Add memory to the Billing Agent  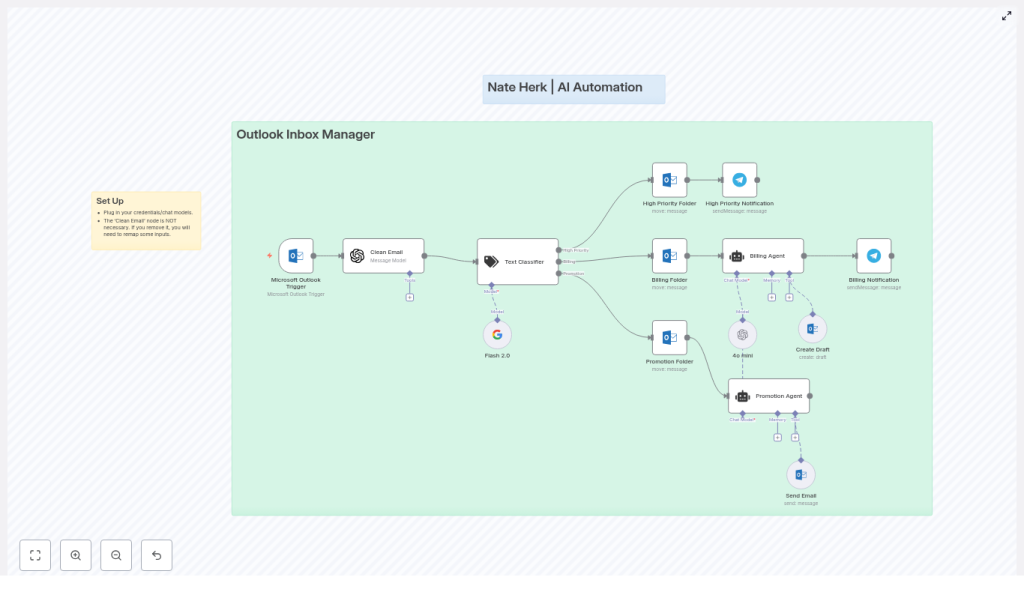click(771, 297)
